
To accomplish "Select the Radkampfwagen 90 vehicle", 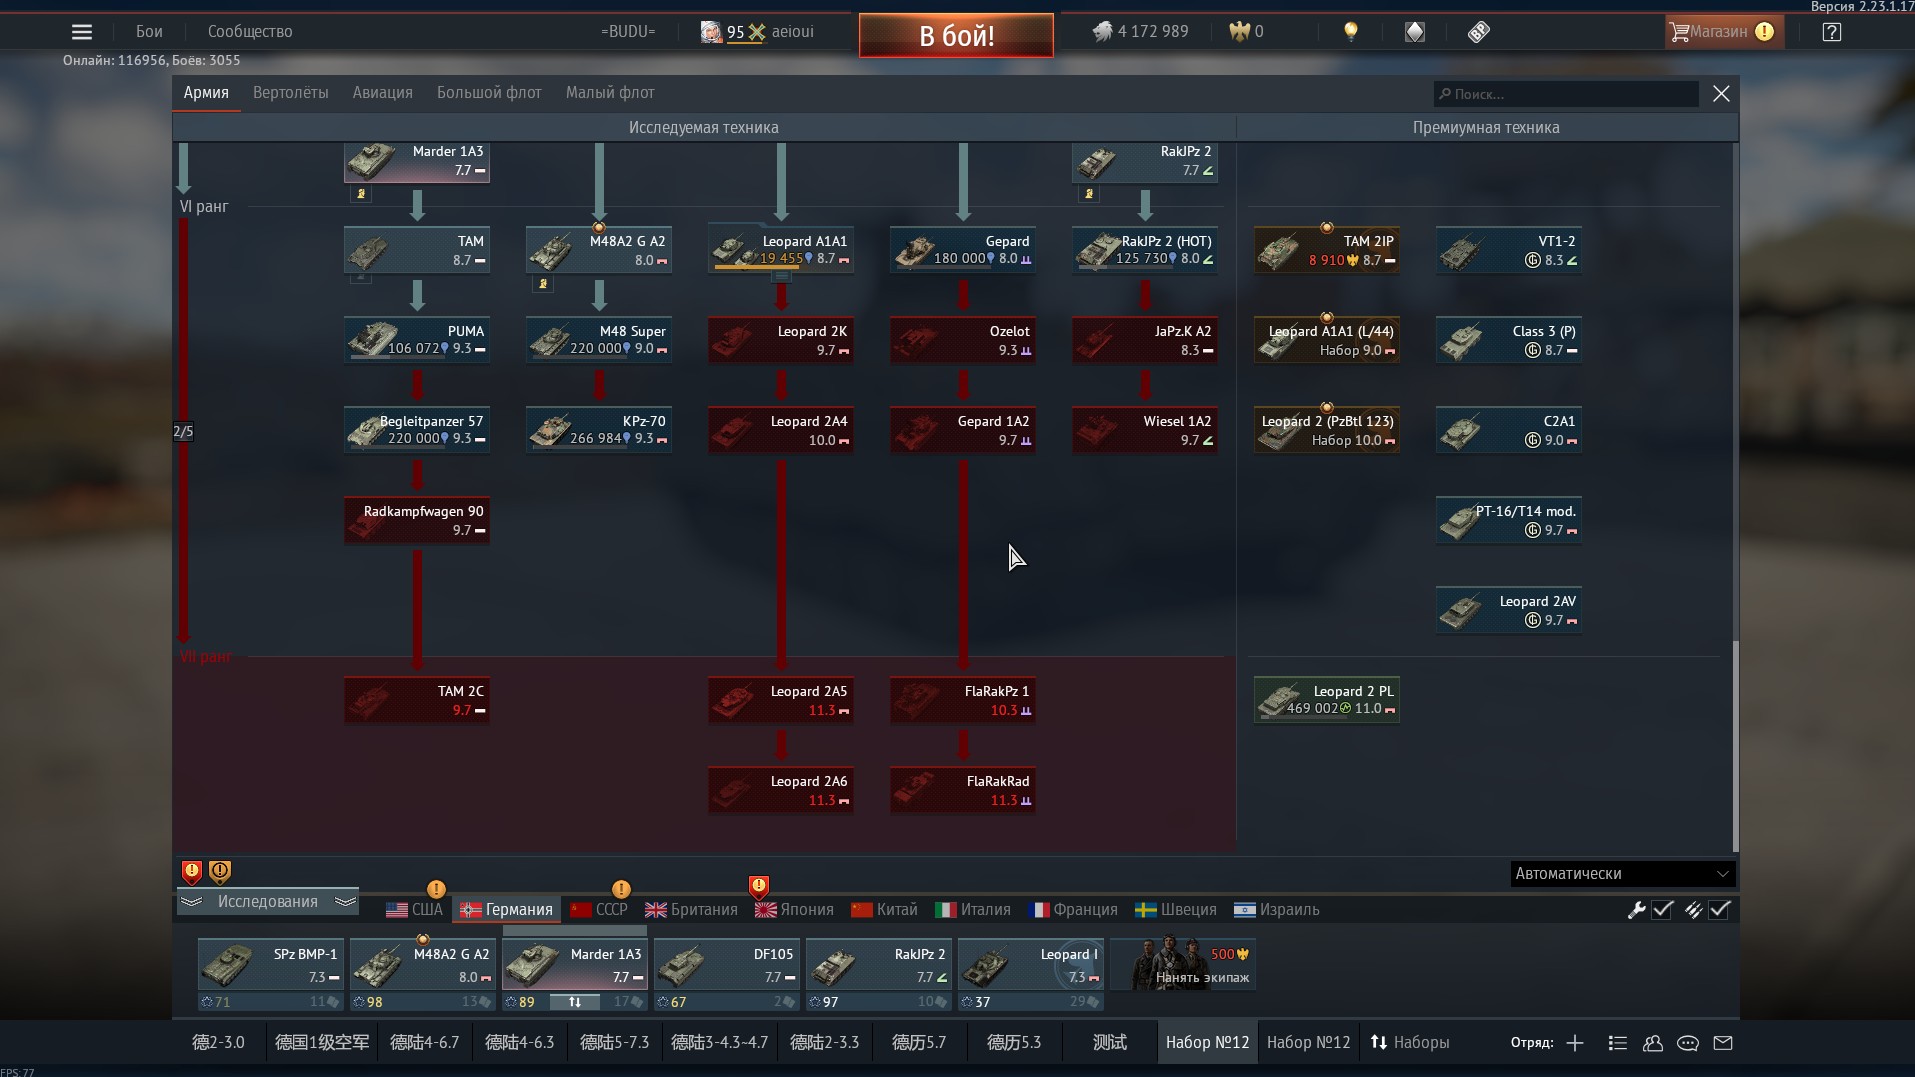I will point(417,520).
